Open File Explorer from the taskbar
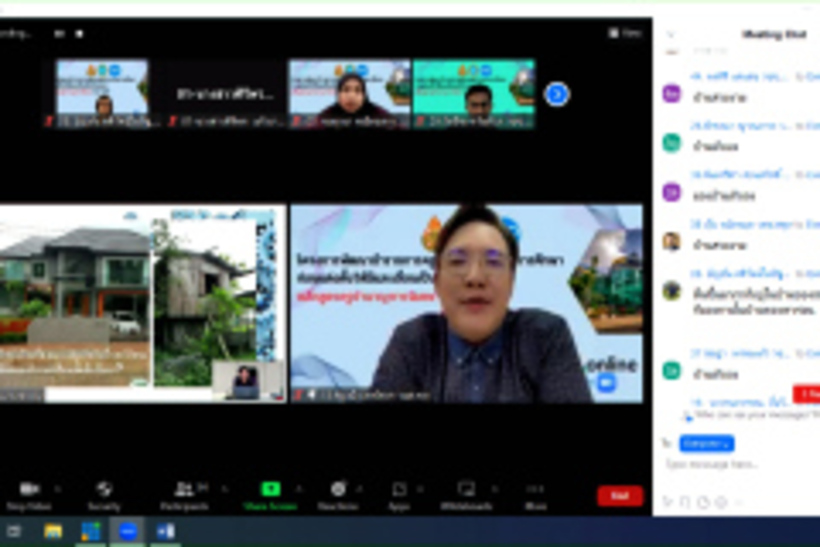This screenshot has width=820, height=547. (x=52, y=532)
